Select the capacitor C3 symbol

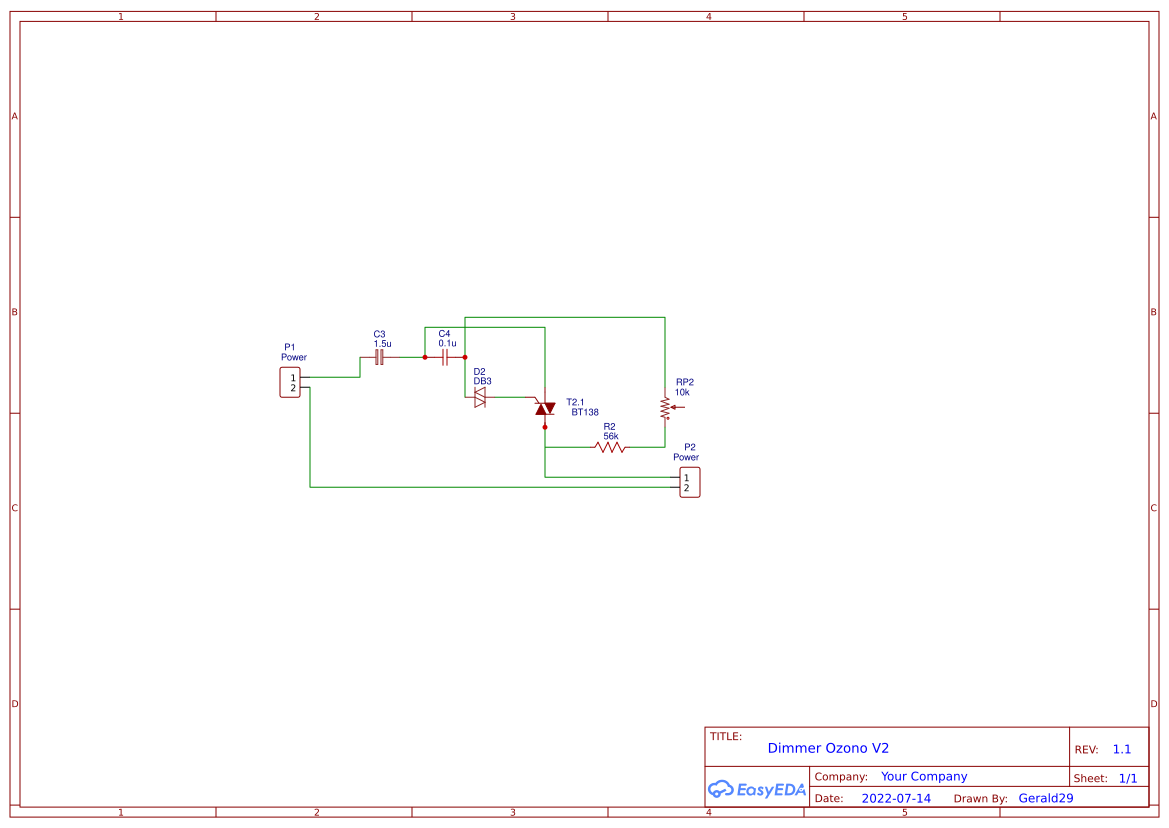click(378, 358)
